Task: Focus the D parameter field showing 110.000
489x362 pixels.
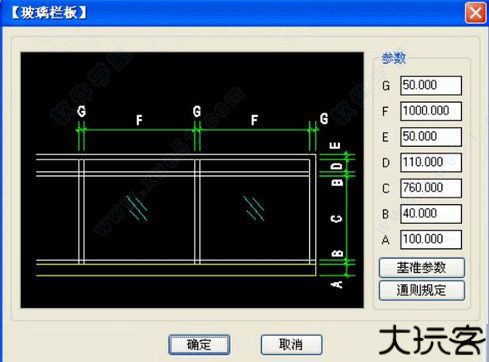Action: point(431,162)
